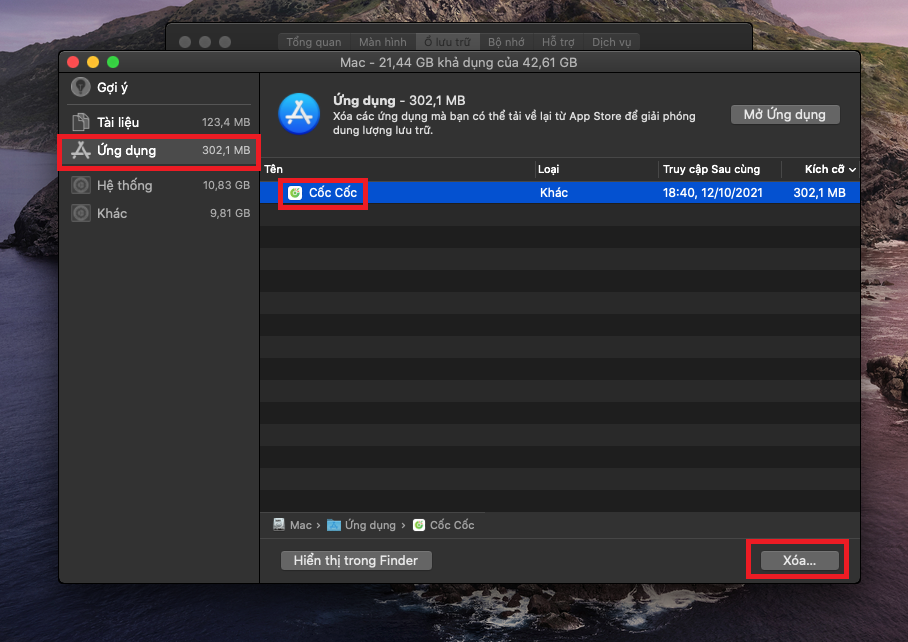
Task: Click the Mac disk icon in path bar
Action: point(279,525)
